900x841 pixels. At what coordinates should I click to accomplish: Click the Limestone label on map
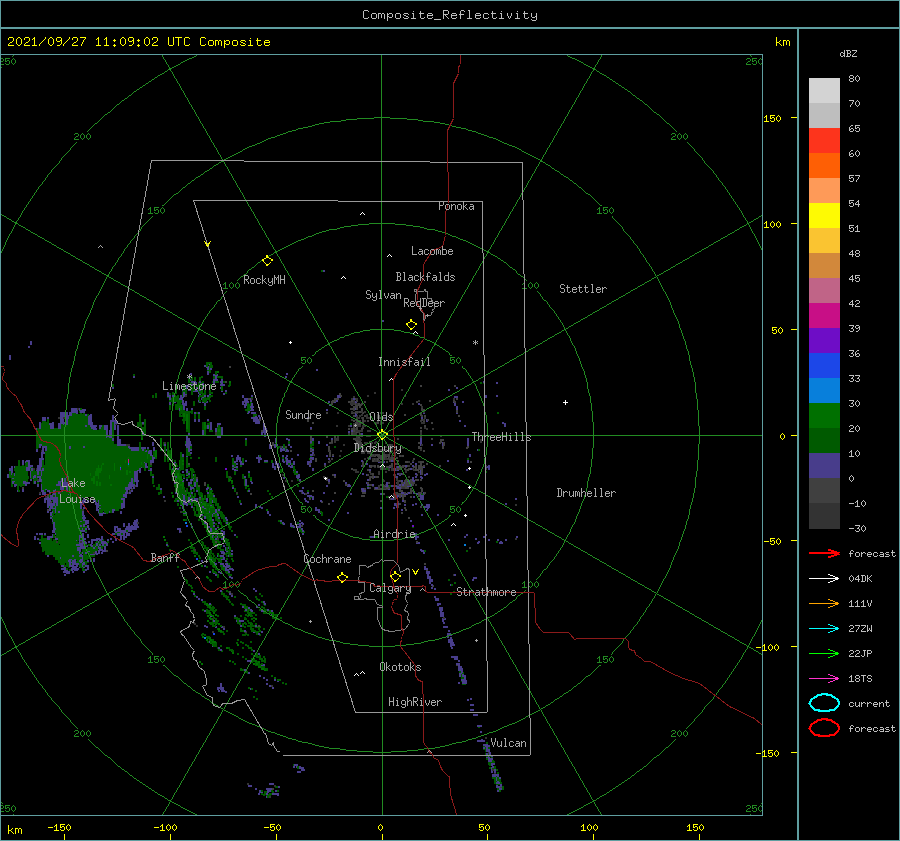[x=189, y=386]
